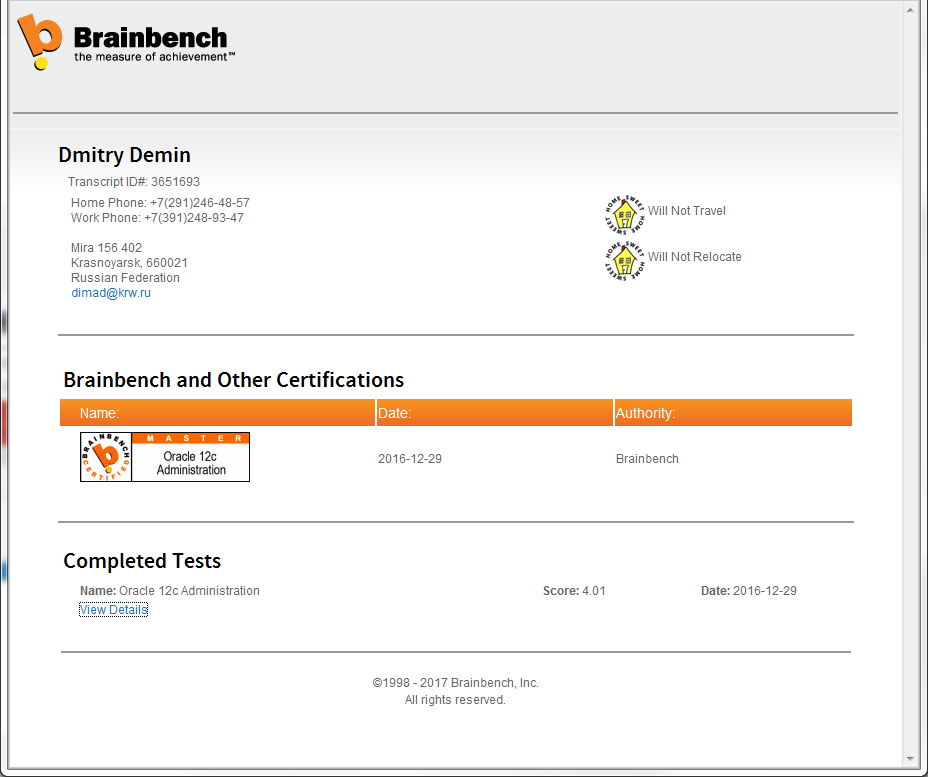This screenshot has width=930, height=777.
Task: Click the Will Not Relocate house icon
Action: (625, 259)
